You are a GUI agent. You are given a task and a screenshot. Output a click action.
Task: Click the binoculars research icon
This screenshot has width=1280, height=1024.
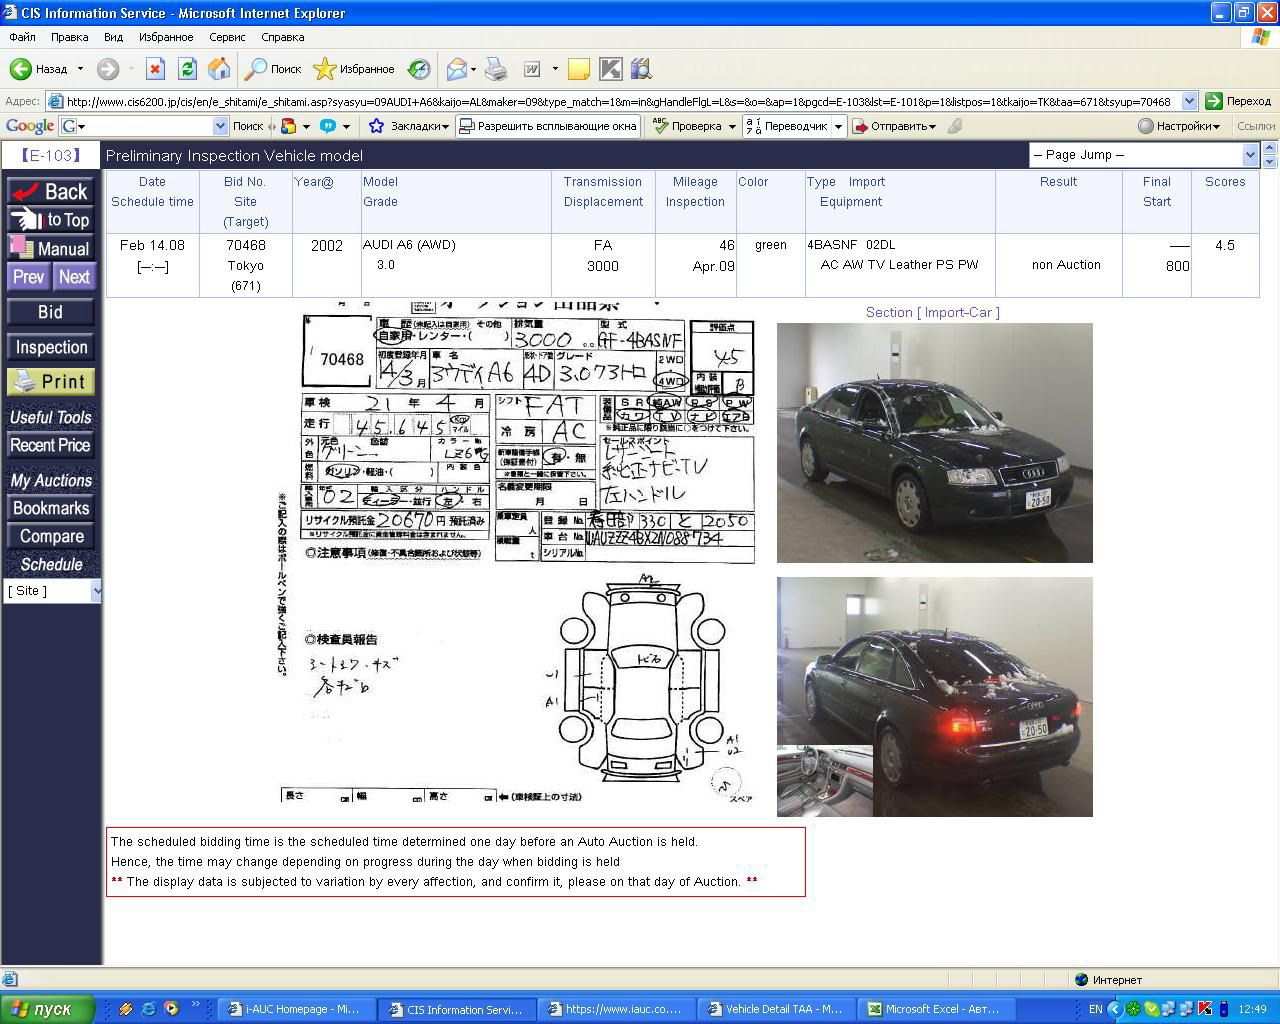(641, 69)
